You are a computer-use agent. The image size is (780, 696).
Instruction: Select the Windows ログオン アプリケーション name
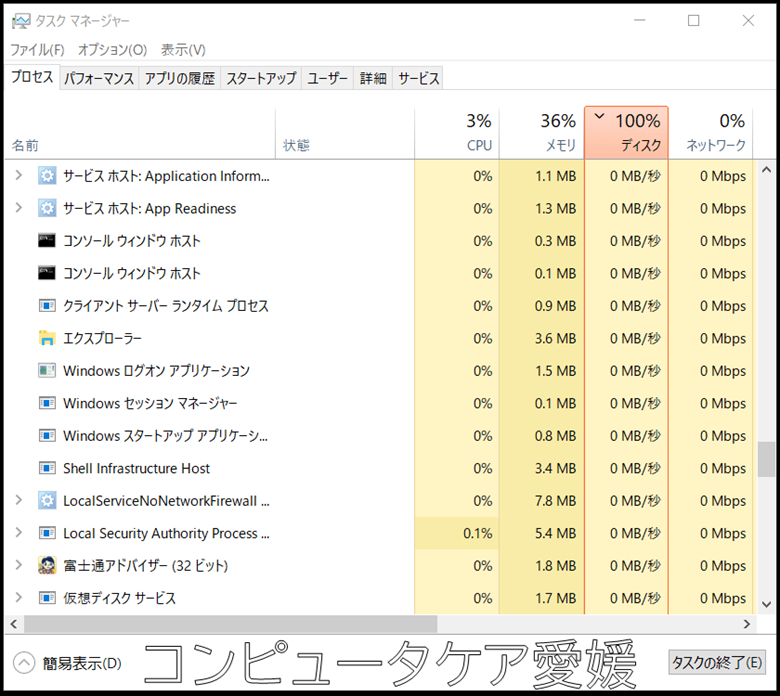pyautogui.click(x=156, y=371)
